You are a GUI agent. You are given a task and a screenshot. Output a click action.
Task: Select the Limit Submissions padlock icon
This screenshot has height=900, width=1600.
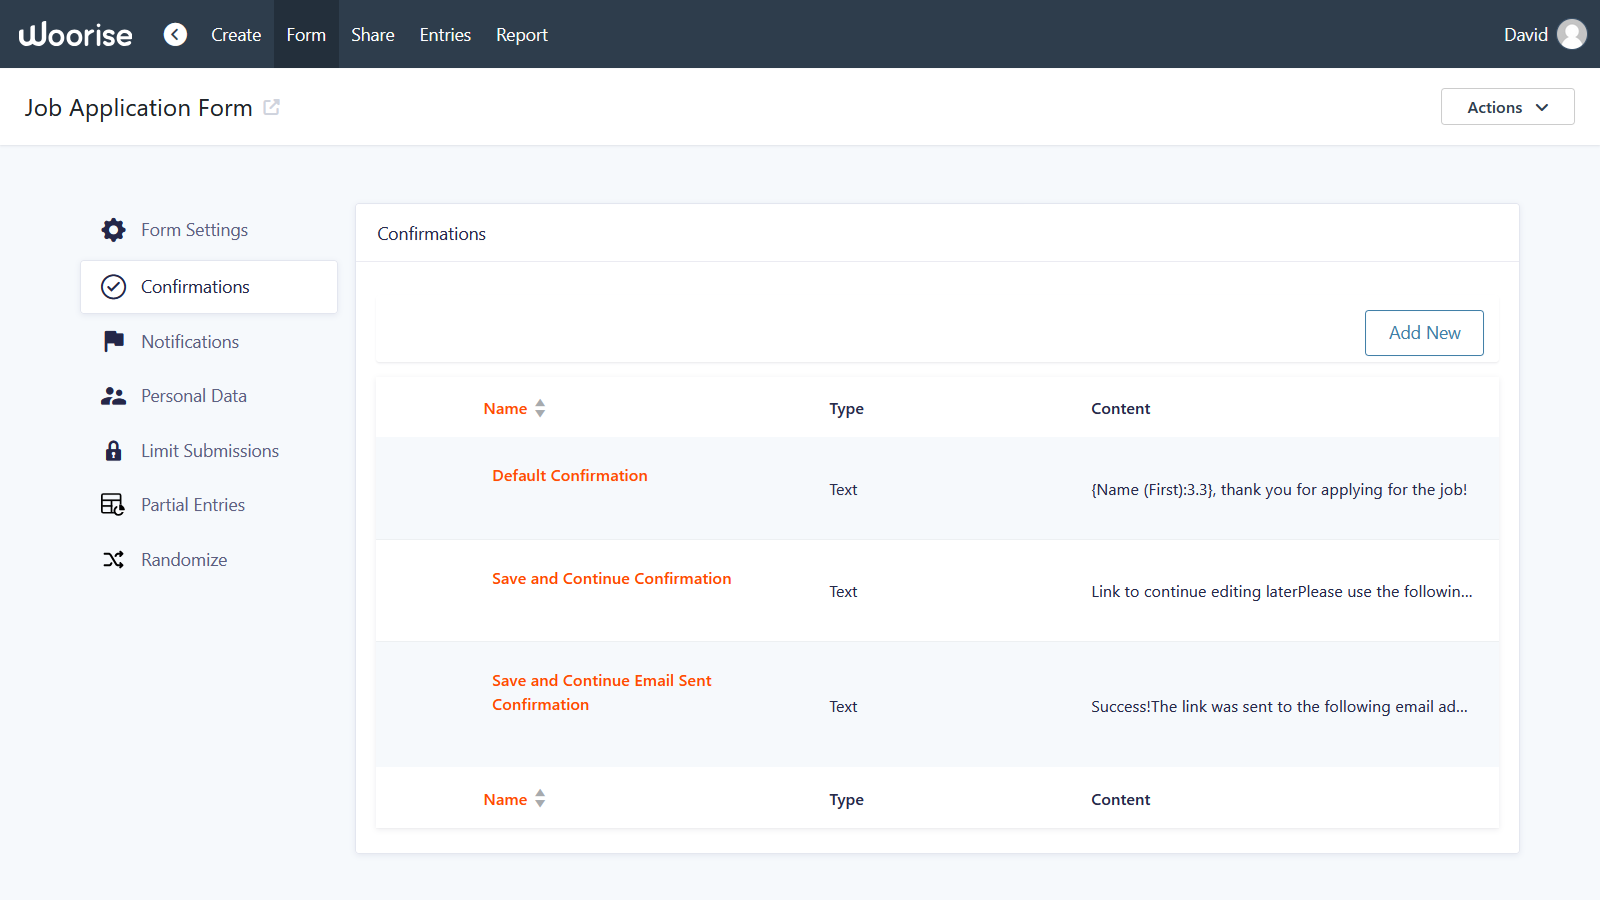tap(113, 450)
